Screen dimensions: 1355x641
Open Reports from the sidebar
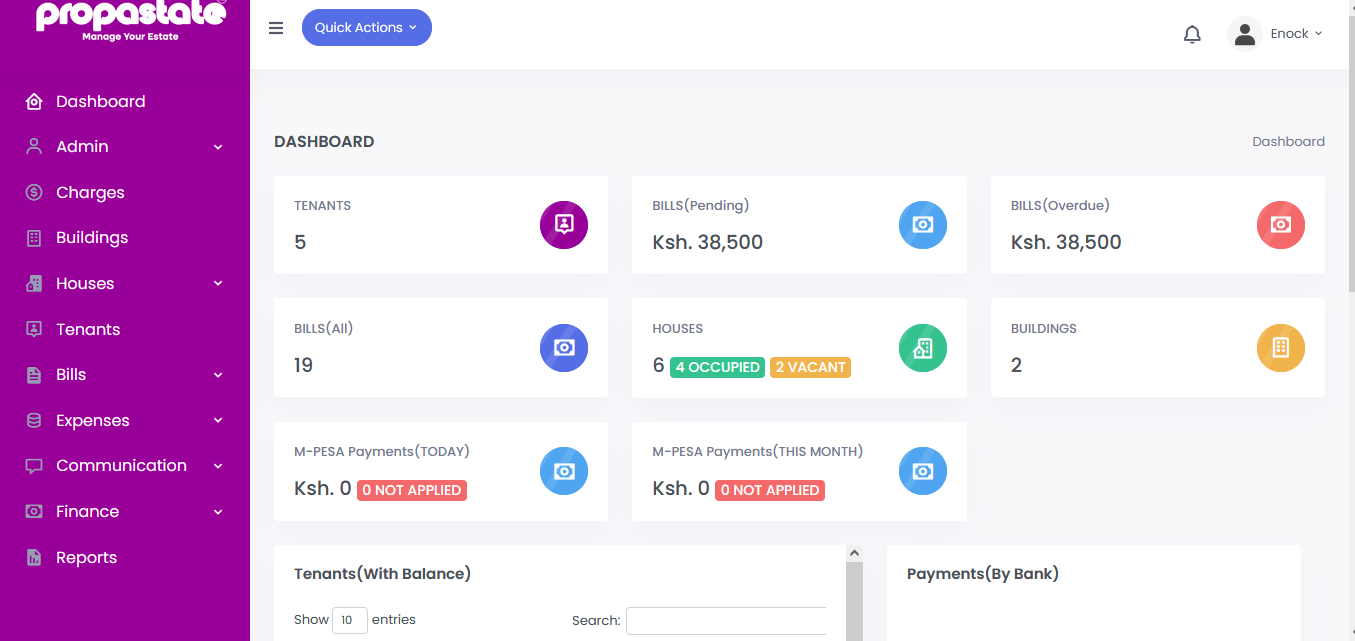(86, 558)
